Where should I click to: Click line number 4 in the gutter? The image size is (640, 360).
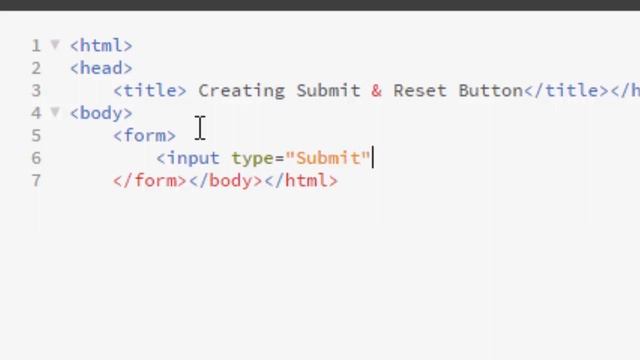(x=36, y=113)
